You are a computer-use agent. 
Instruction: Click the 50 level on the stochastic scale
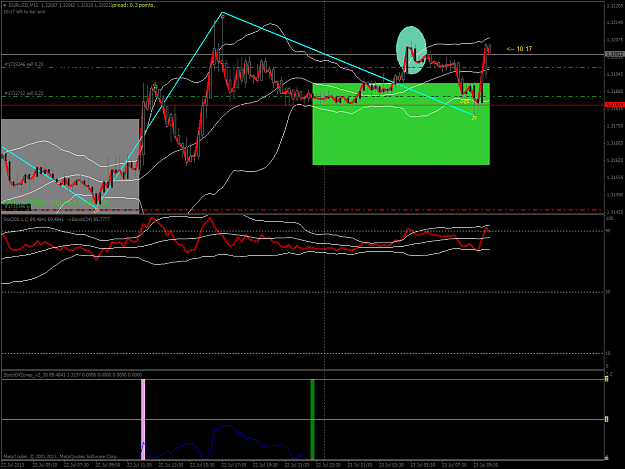click(x=608, y=292)
